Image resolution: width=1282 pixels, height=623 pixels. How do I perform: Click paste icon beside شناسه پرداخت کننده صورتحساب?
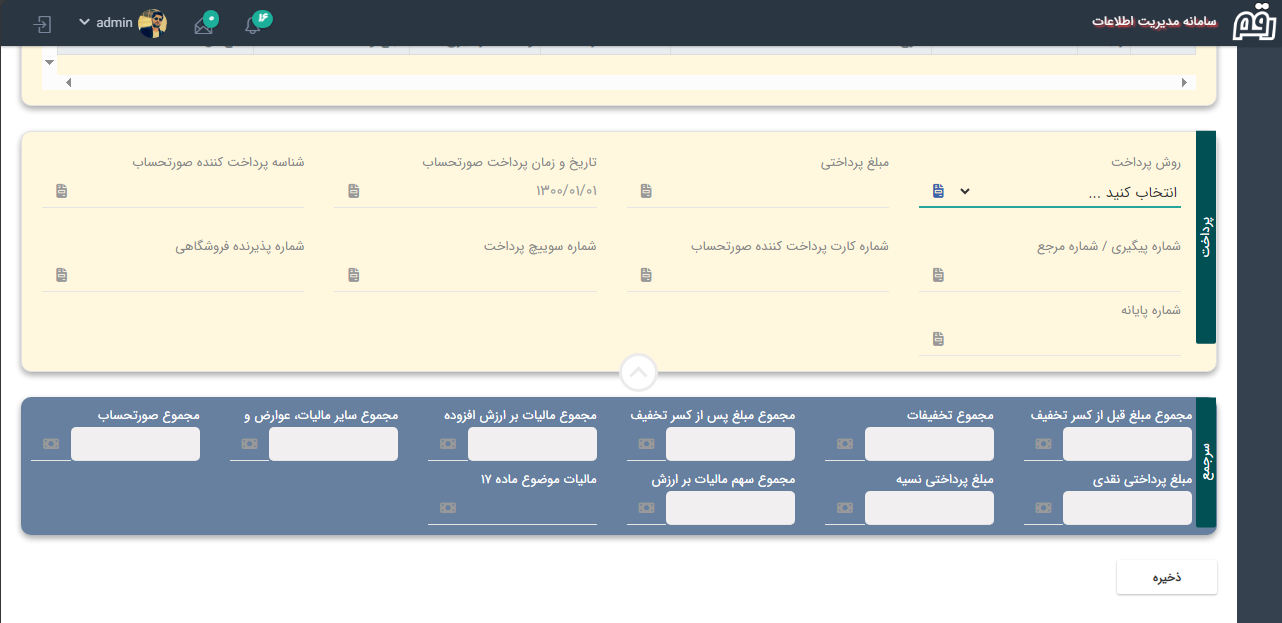[x=61, y=188]
